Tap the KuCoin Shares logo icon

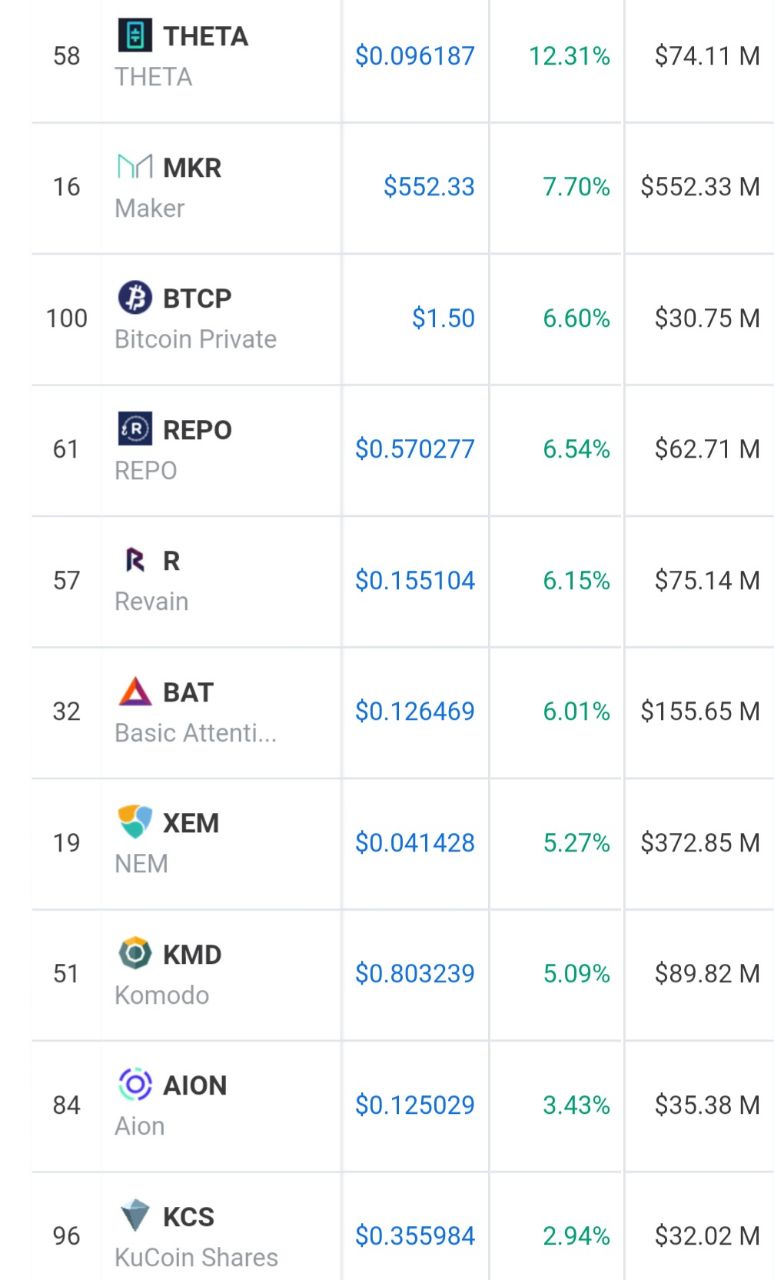click(135, 1217)
